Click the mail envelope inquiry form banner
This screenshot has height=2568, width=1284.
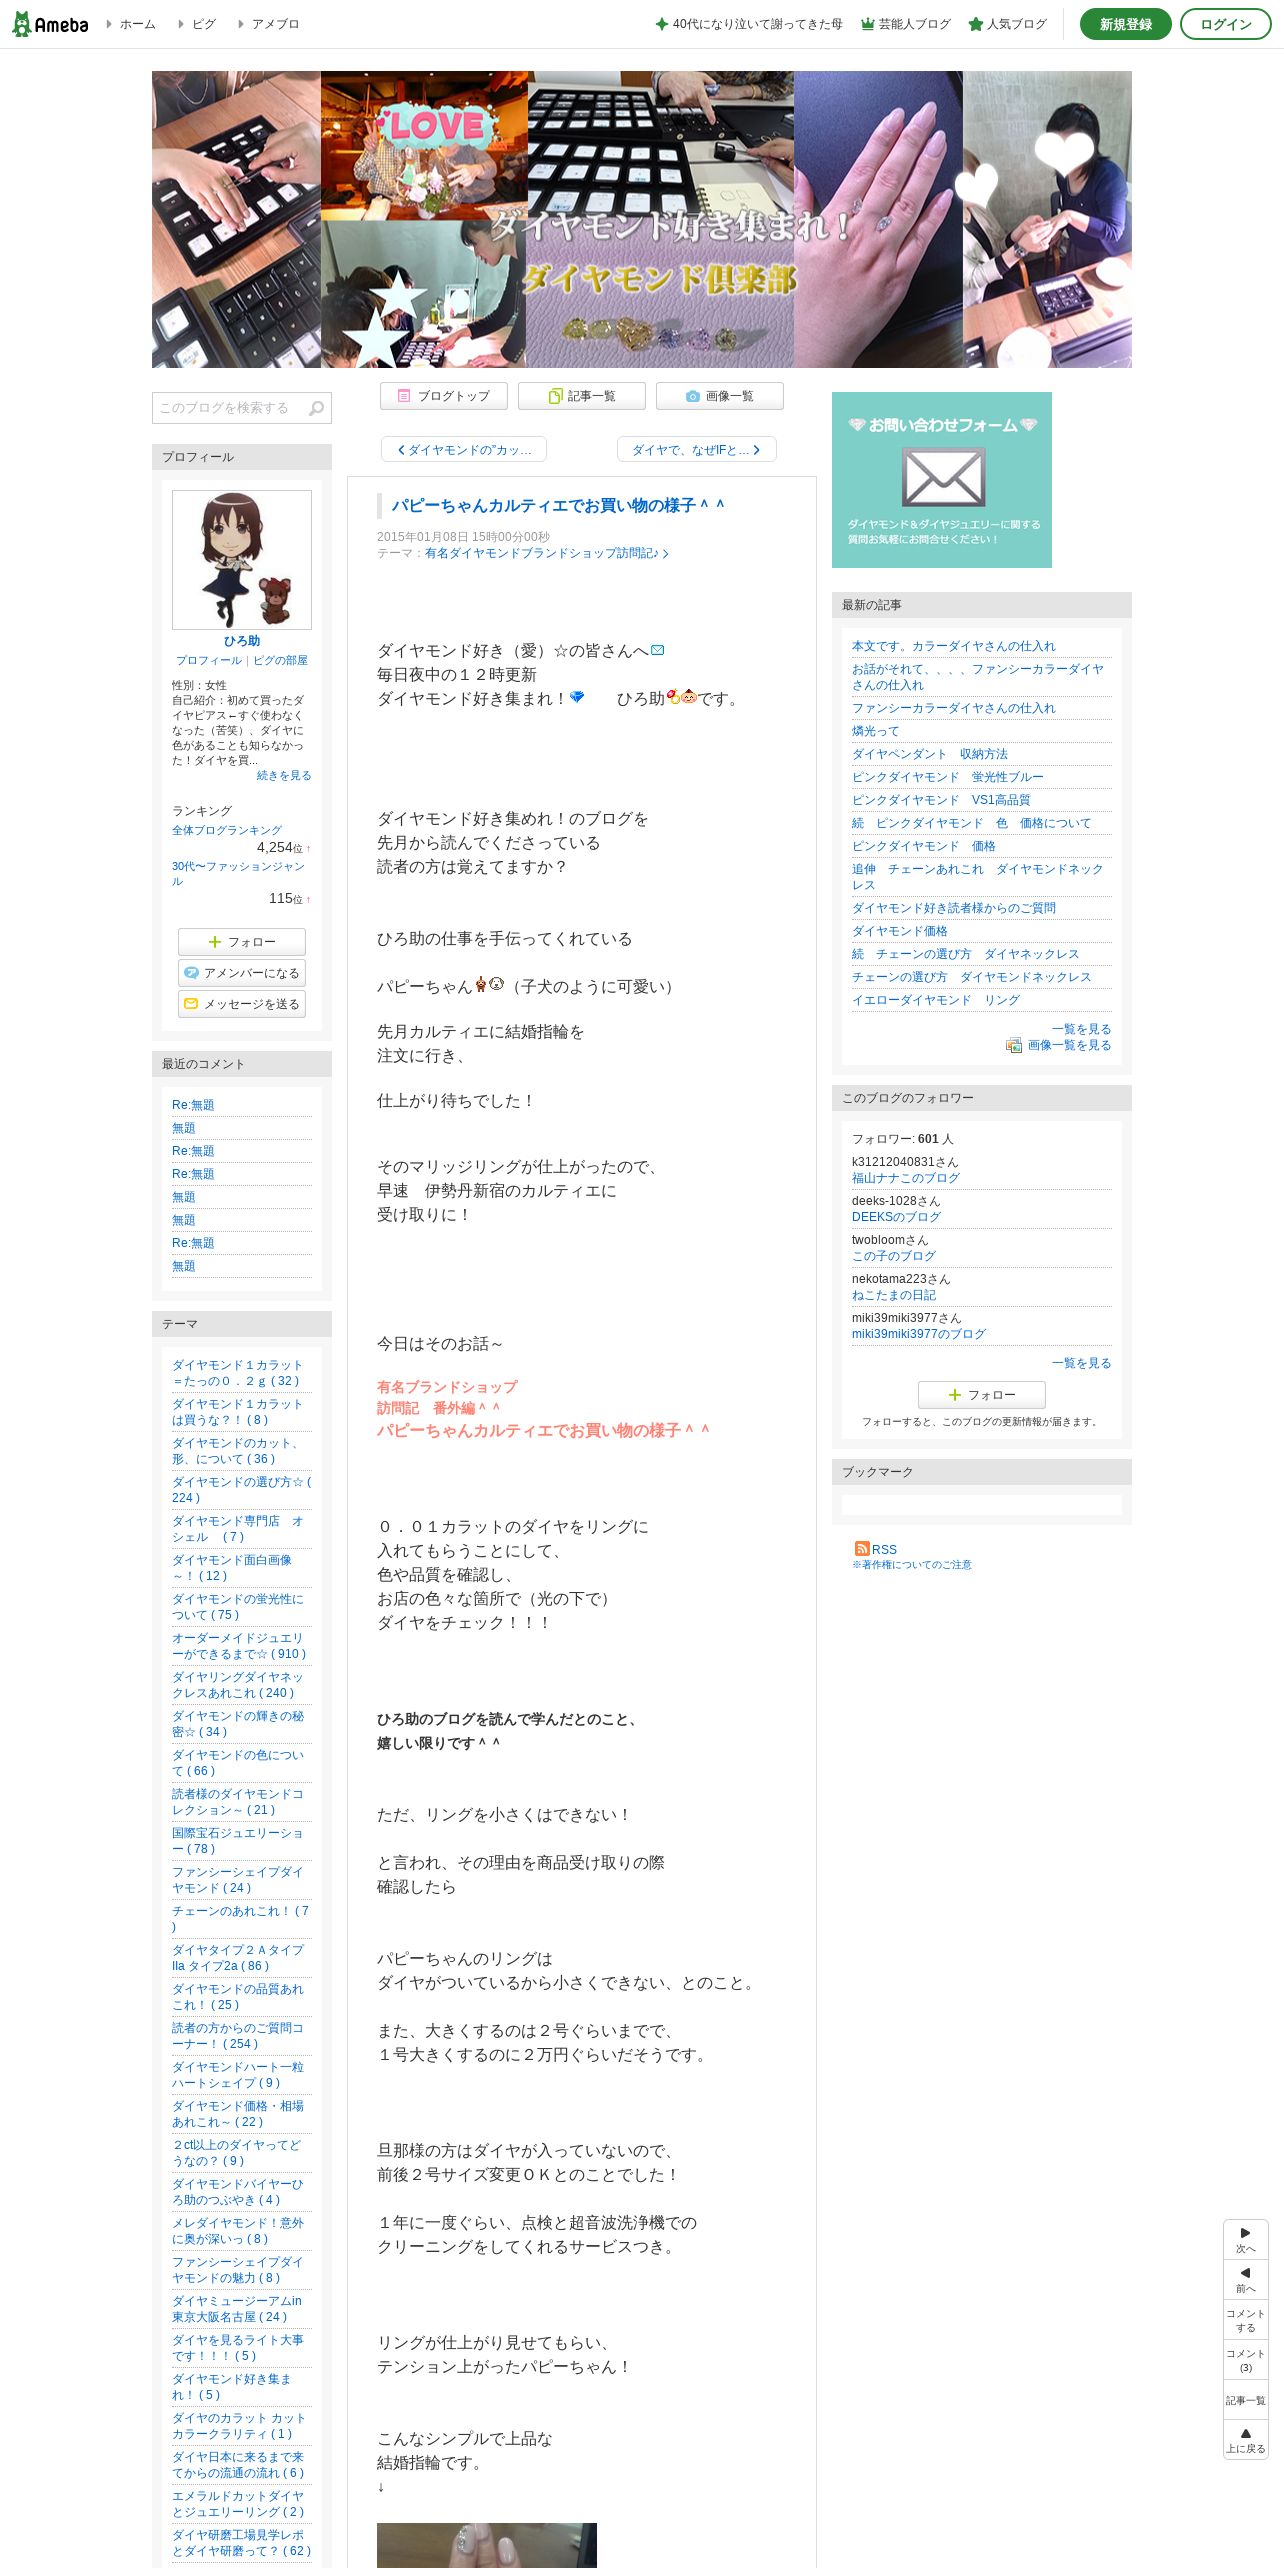pyautogui.click(x=942, y=480)
